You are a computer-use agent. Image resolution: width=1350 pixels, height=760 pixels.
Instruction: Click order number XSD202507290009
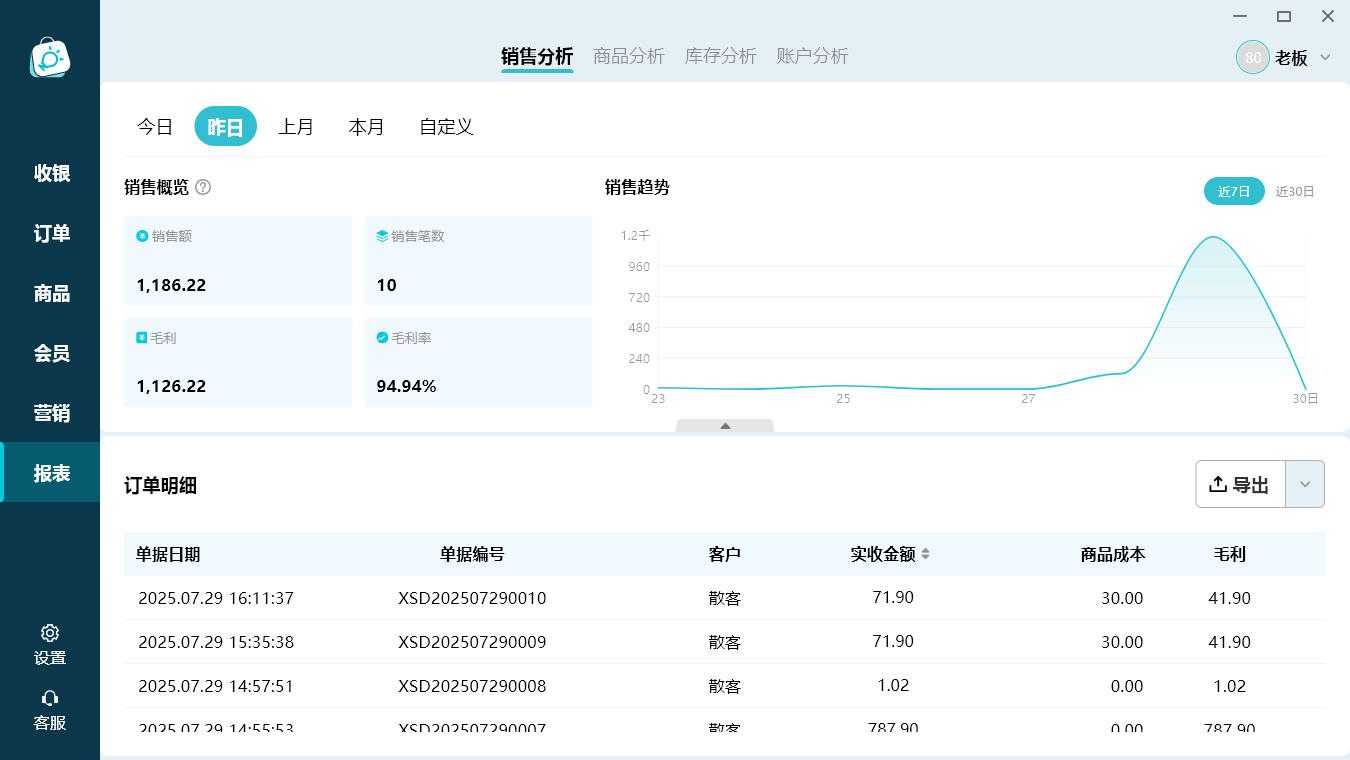click(x=472, y=642)
